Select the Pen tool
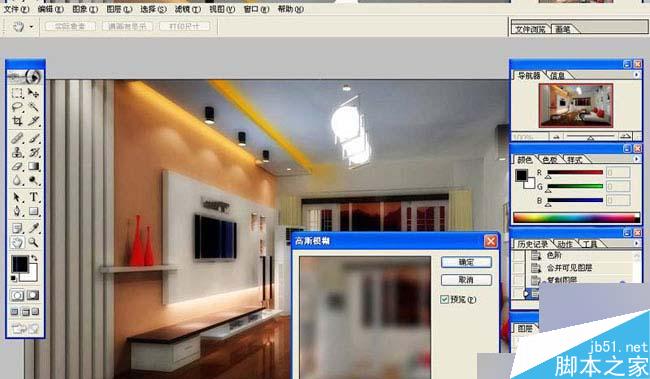 [17, 211]
